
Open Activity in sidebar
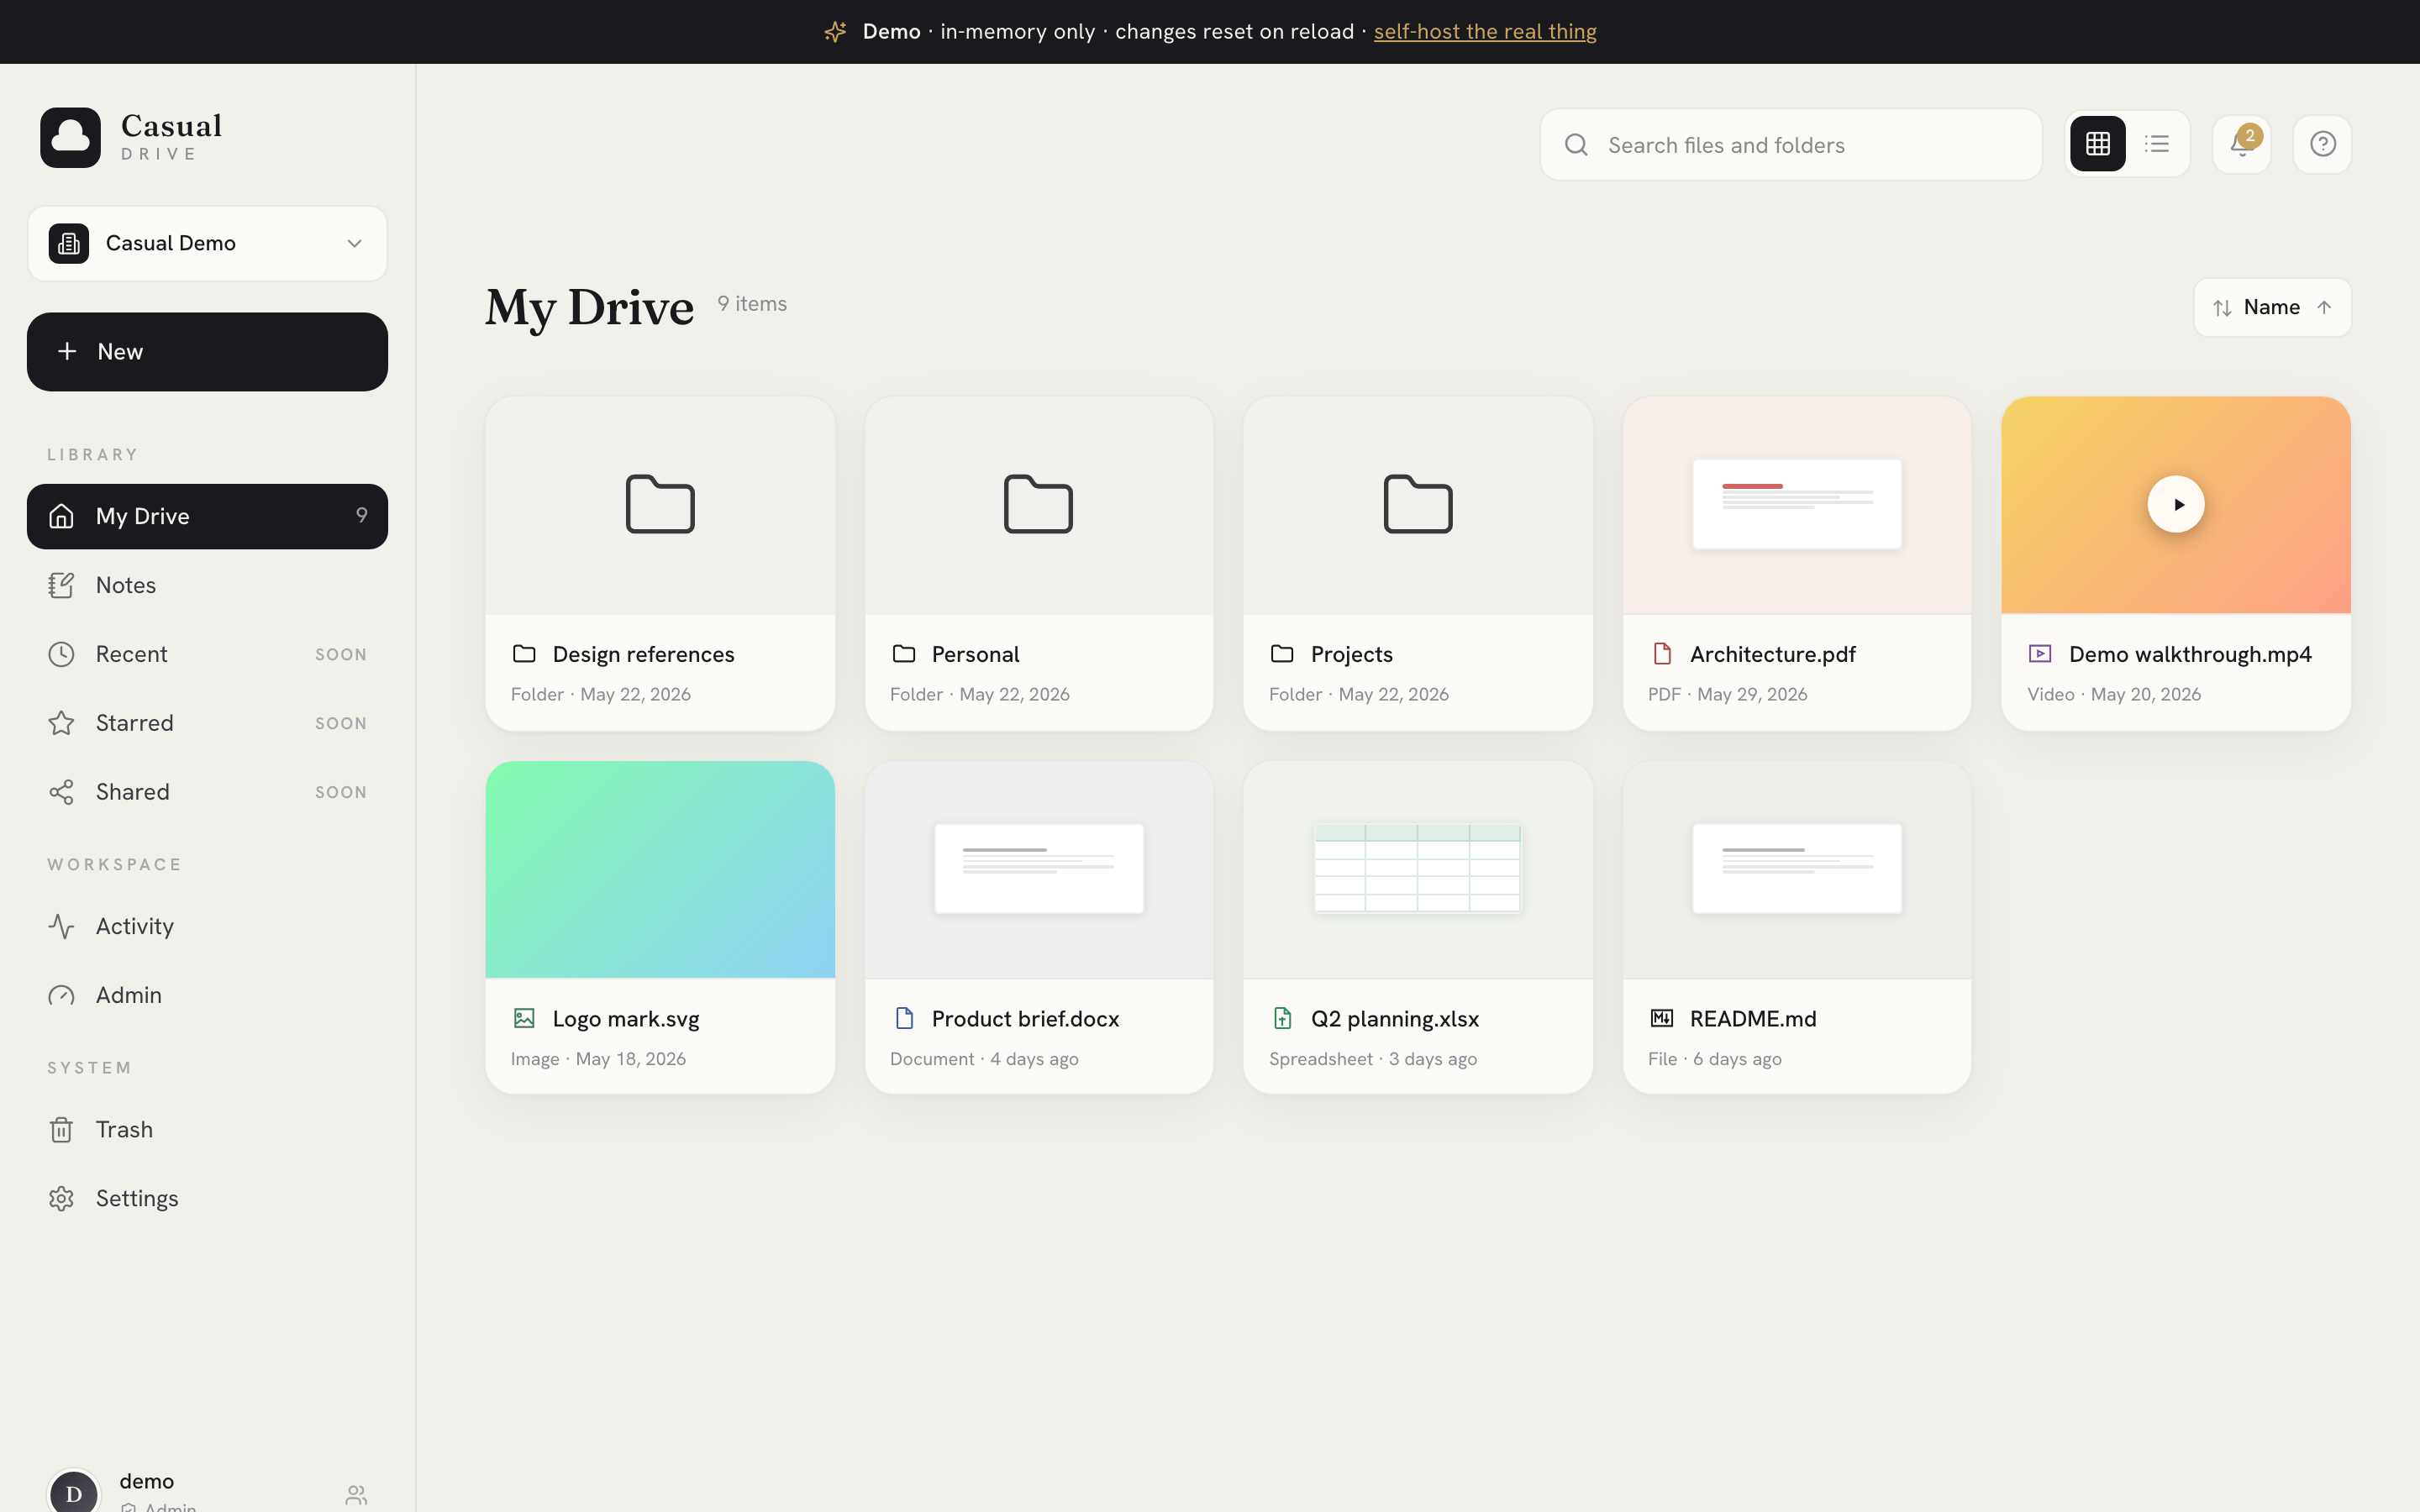(x=207, y=926)
